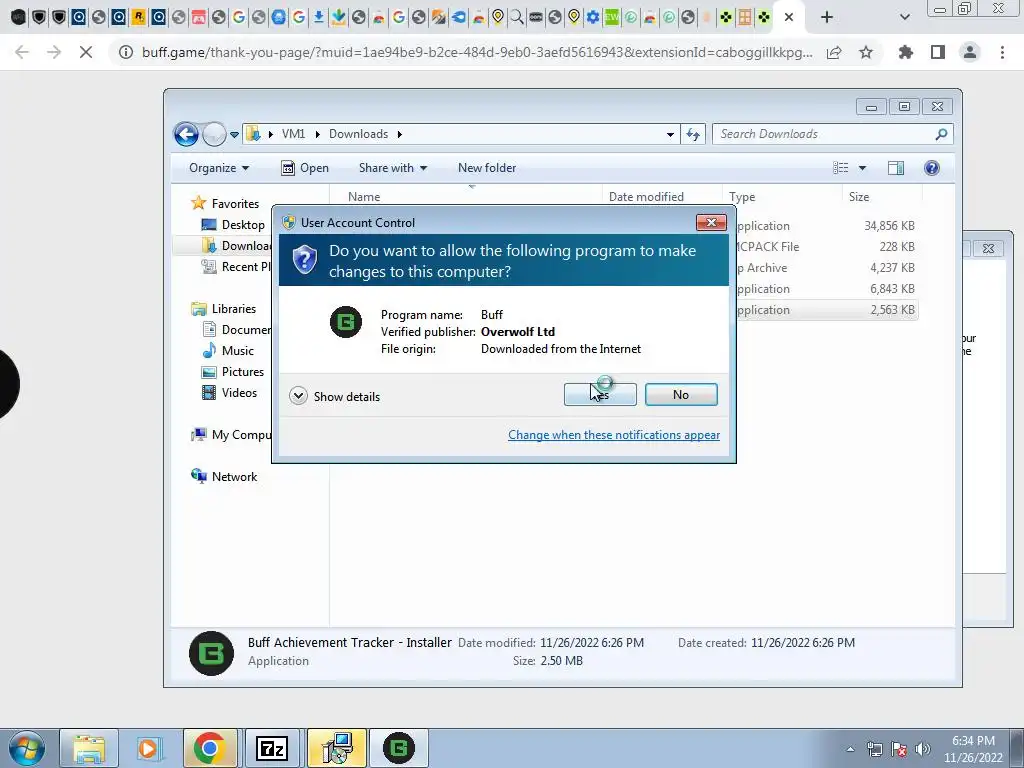The image size is (1024, 768).
Task: Select the MCPACK File row
Action: [x=827, y=247]
